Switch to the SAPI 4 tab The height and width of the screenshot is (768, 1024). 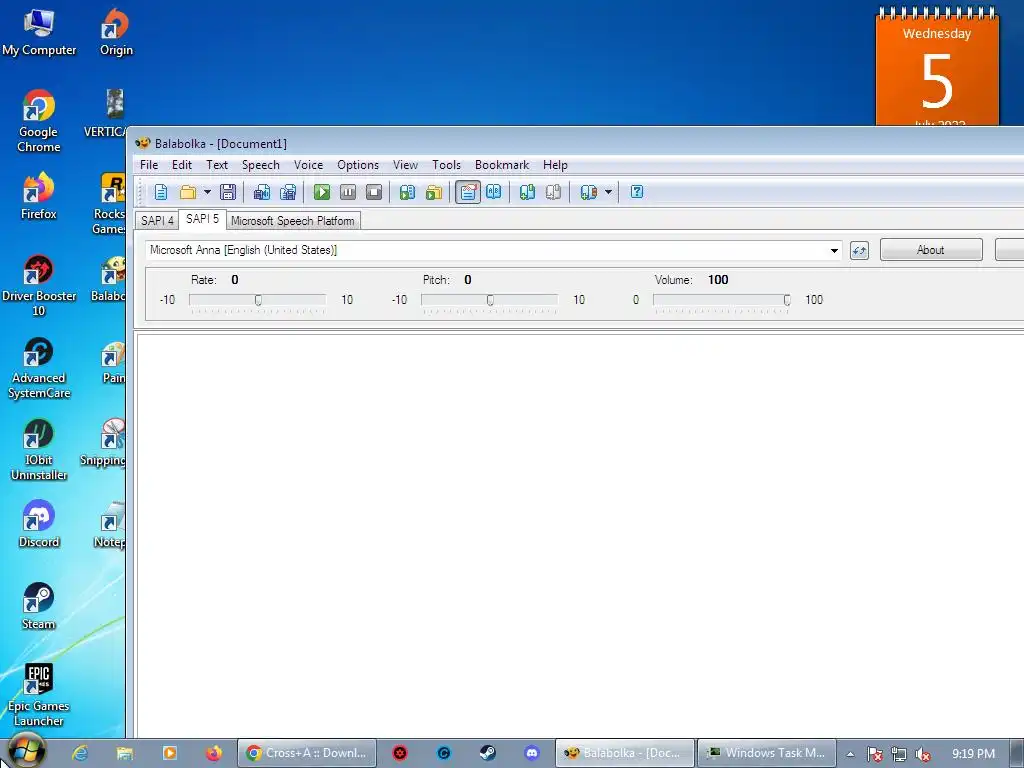click(157, 221)
